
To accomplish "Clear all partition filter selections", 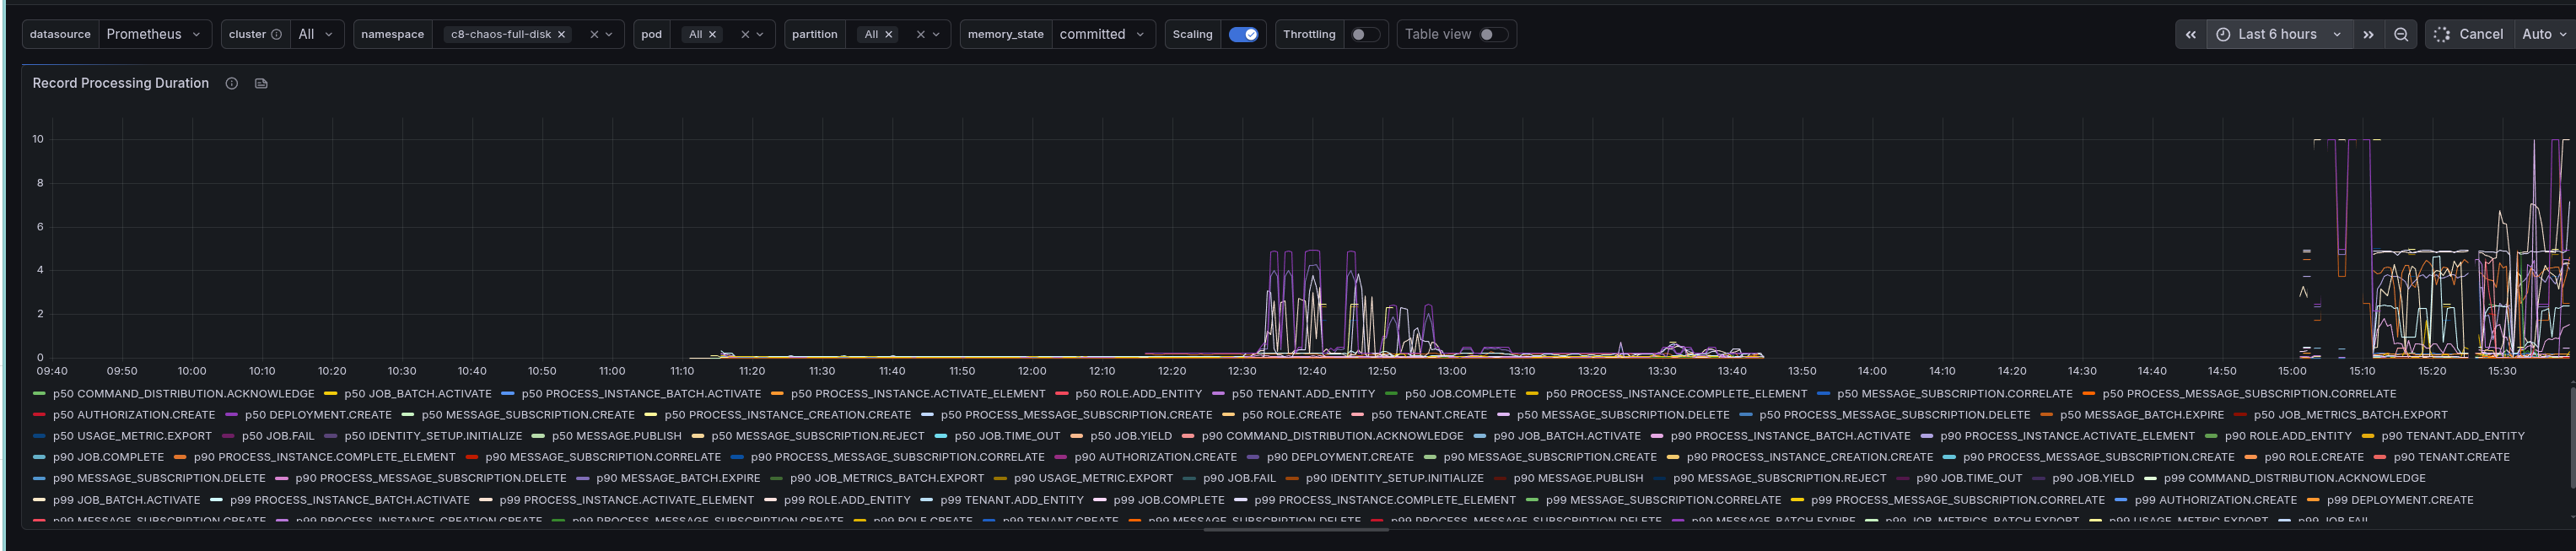I will (x=921, y=34).
